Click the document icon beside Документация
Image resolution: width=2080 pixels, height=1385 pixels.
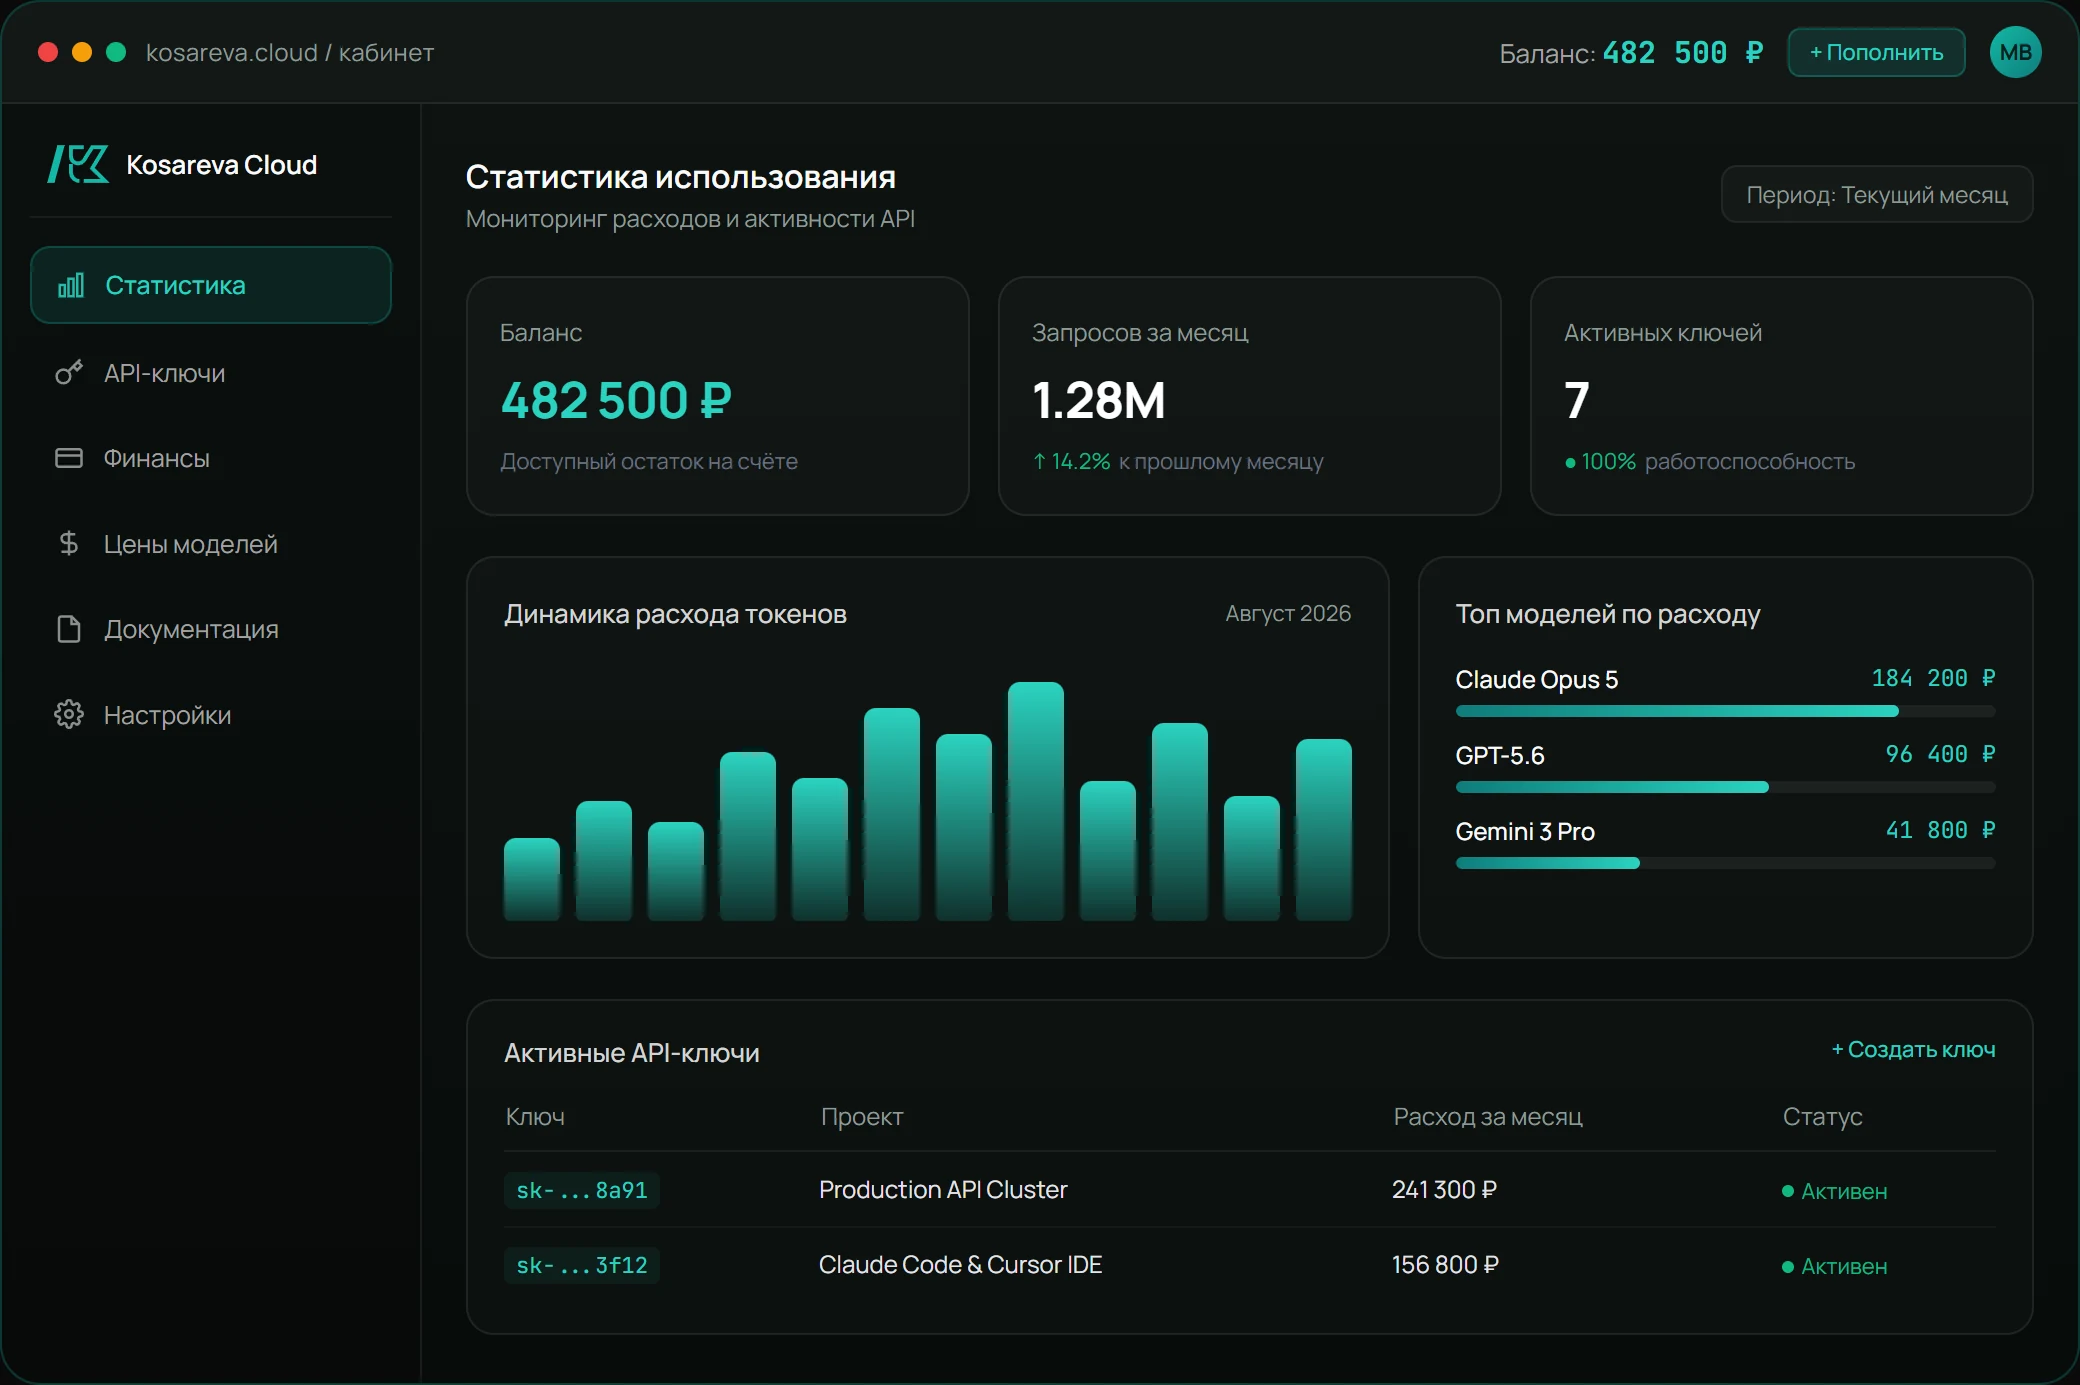(68, 629)
